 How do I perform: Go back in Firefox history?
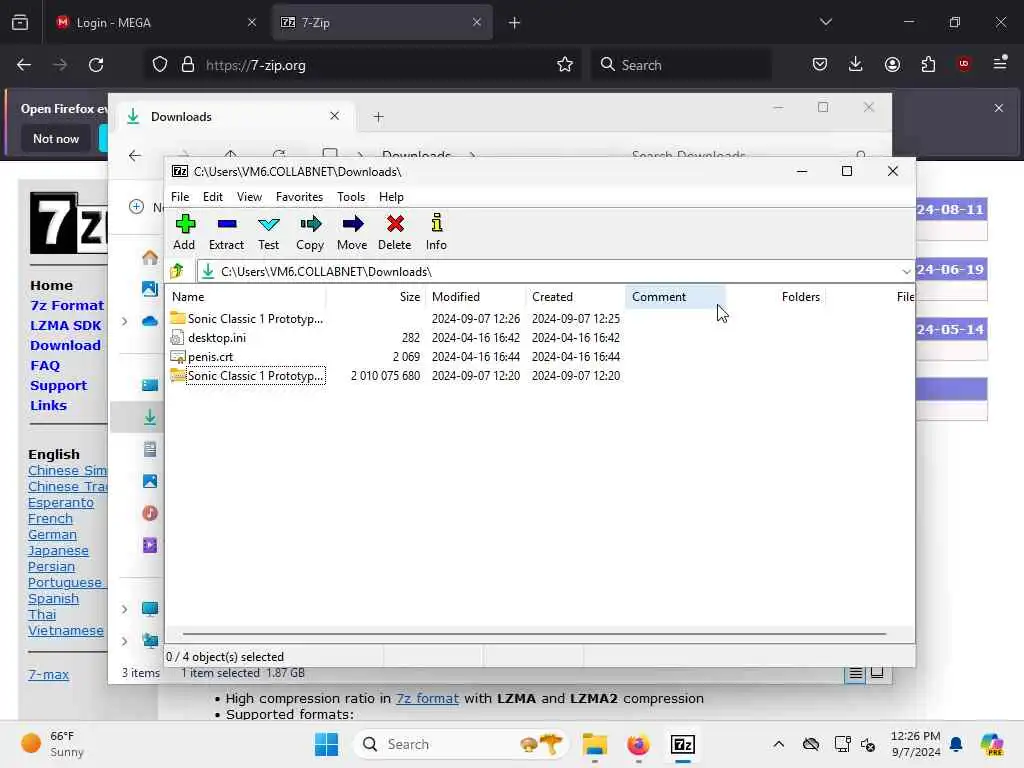pos(24,65)
